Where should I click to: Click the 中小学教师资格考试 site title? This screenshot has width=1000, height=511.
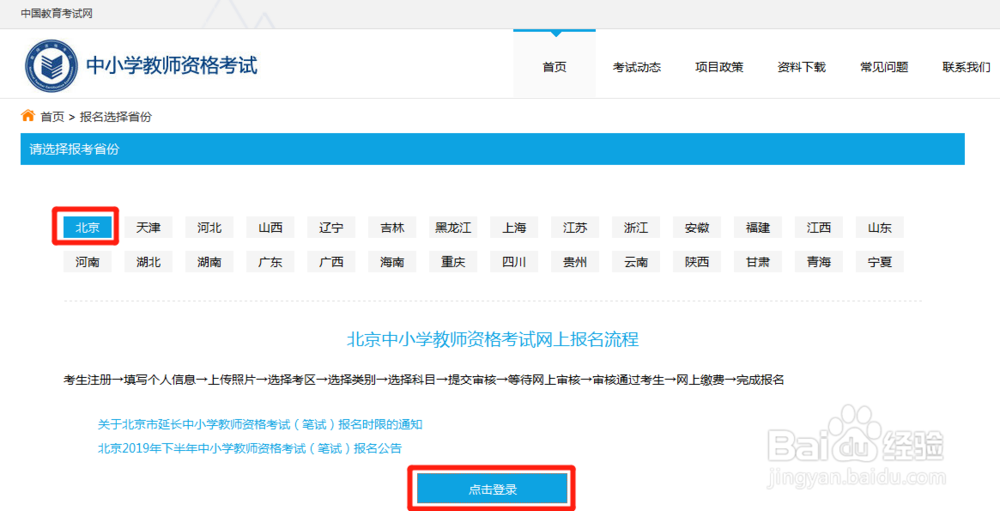point(172,65)
